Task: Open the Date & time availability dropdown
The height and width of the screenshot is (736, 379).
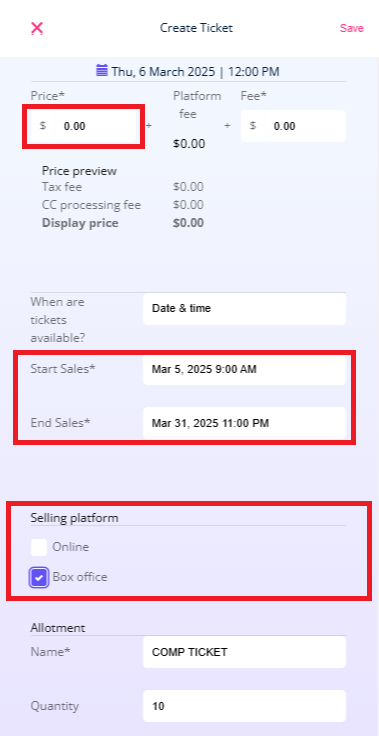Action: click(244, 309)
